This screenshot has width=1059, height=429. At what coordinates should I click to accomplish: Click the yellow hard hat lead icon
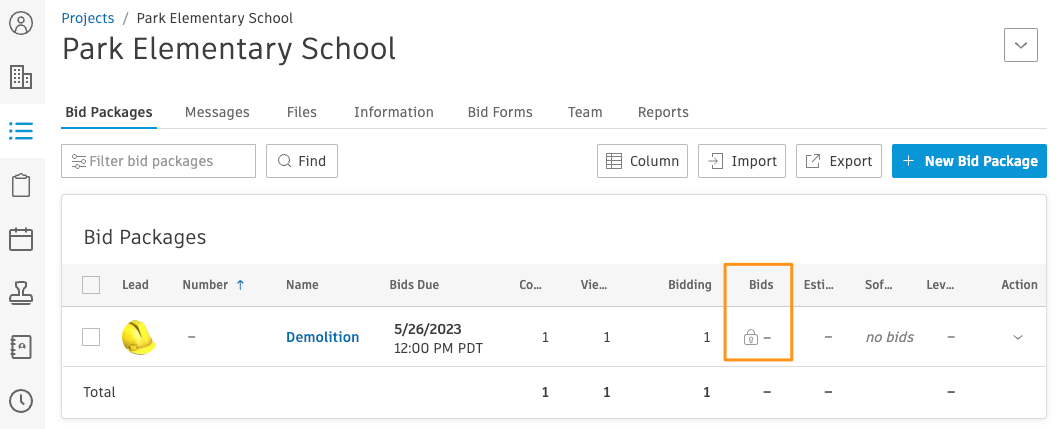coord(137,338)
